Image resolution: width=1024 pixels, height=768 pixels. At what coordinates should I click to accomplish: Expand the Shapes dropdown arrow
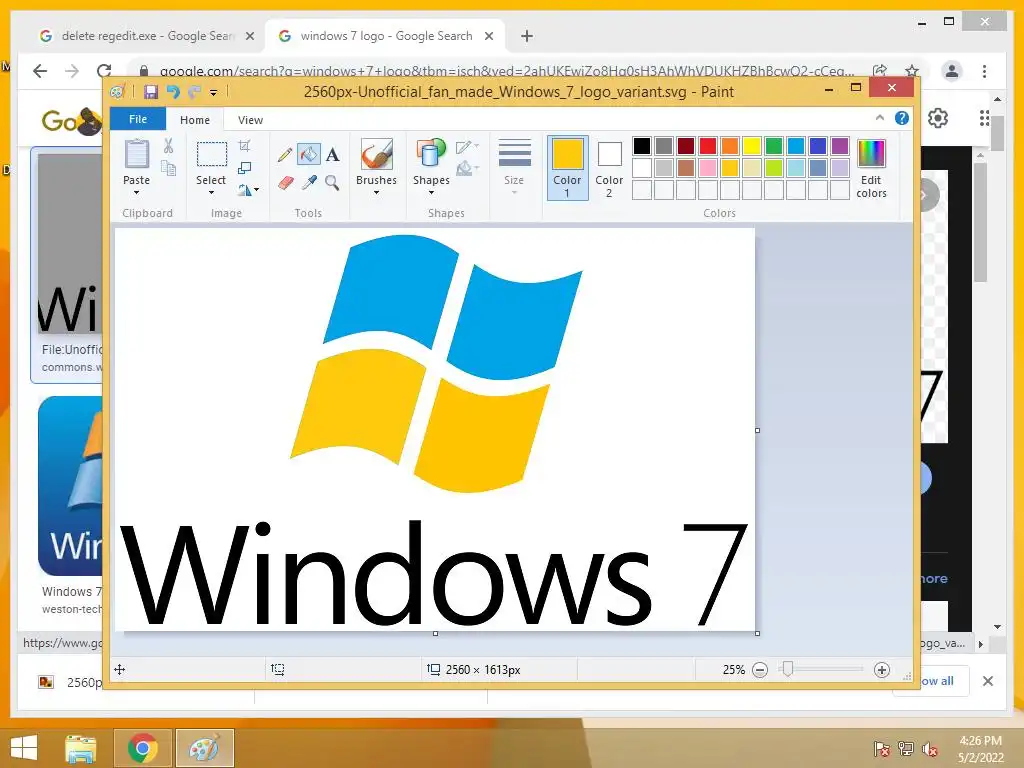(x=431, y=193)
